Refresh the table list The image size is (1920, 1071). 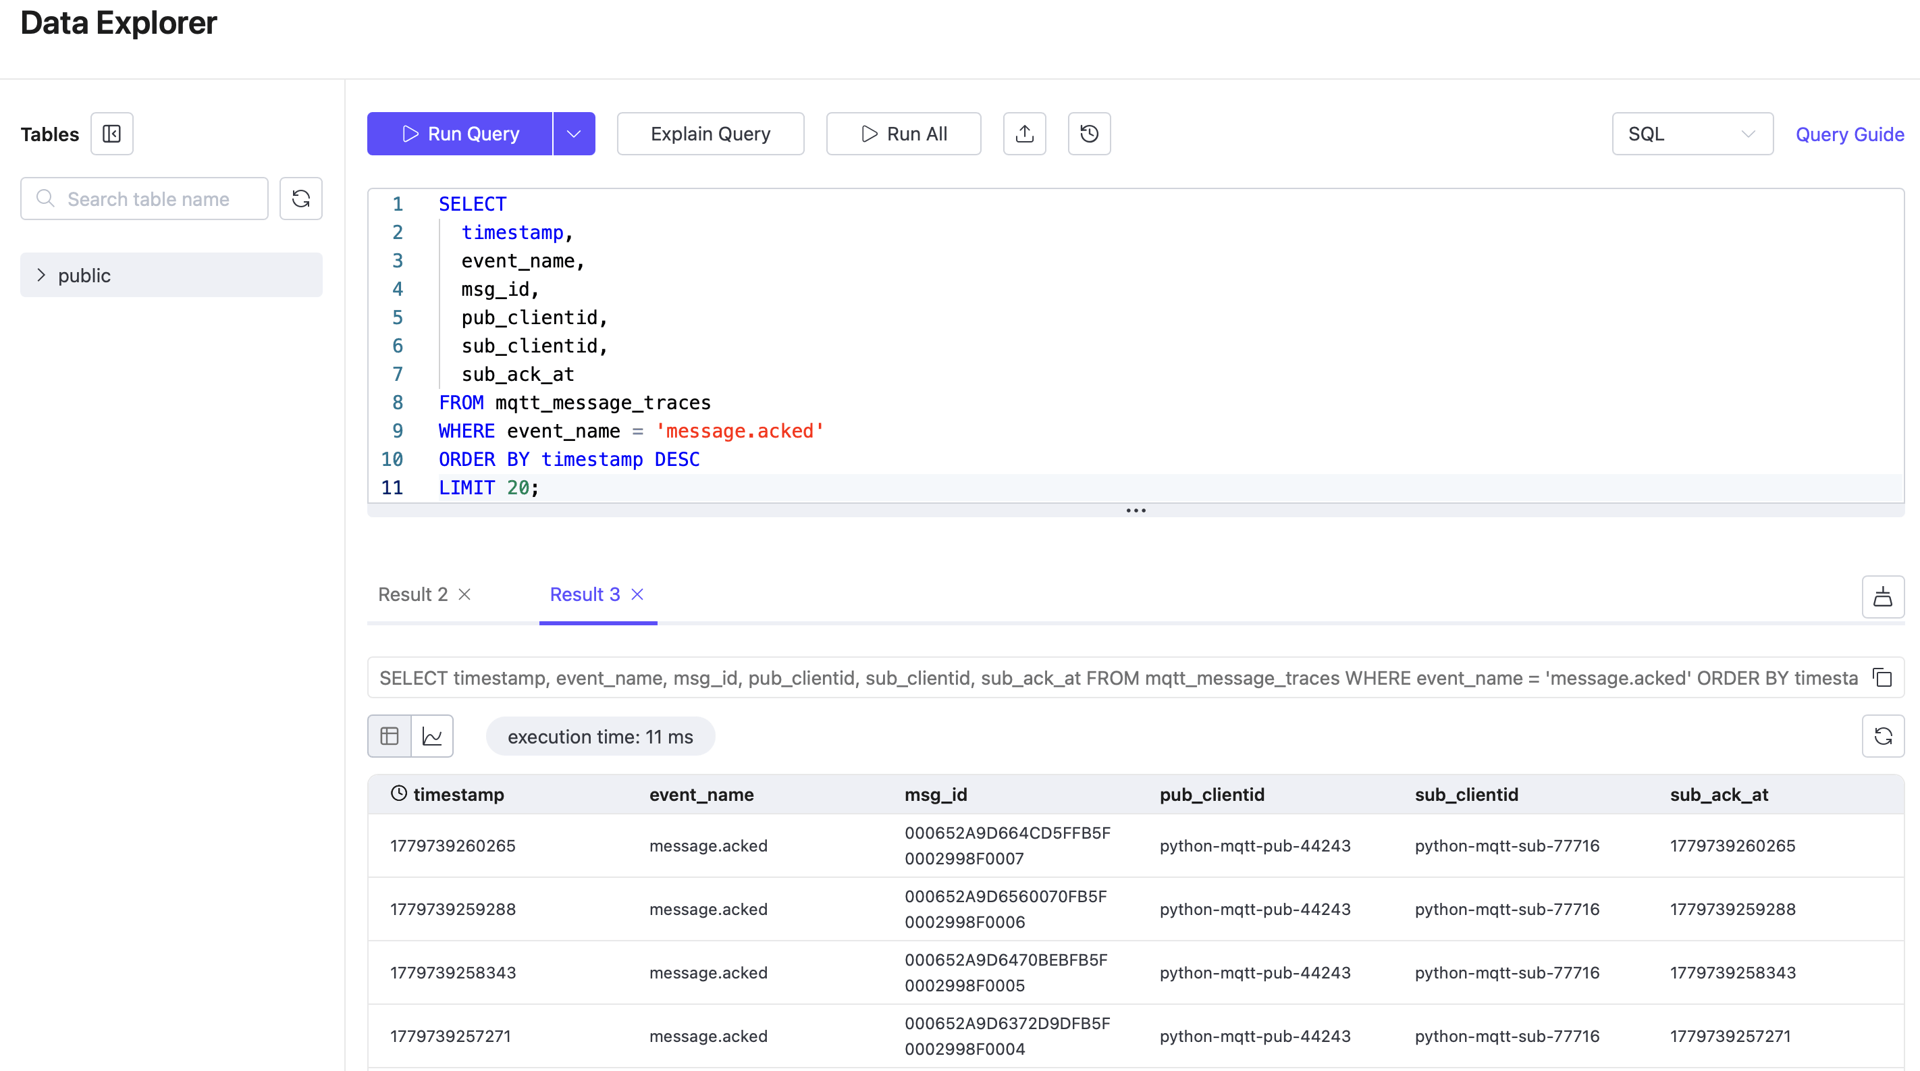(301, 199)
